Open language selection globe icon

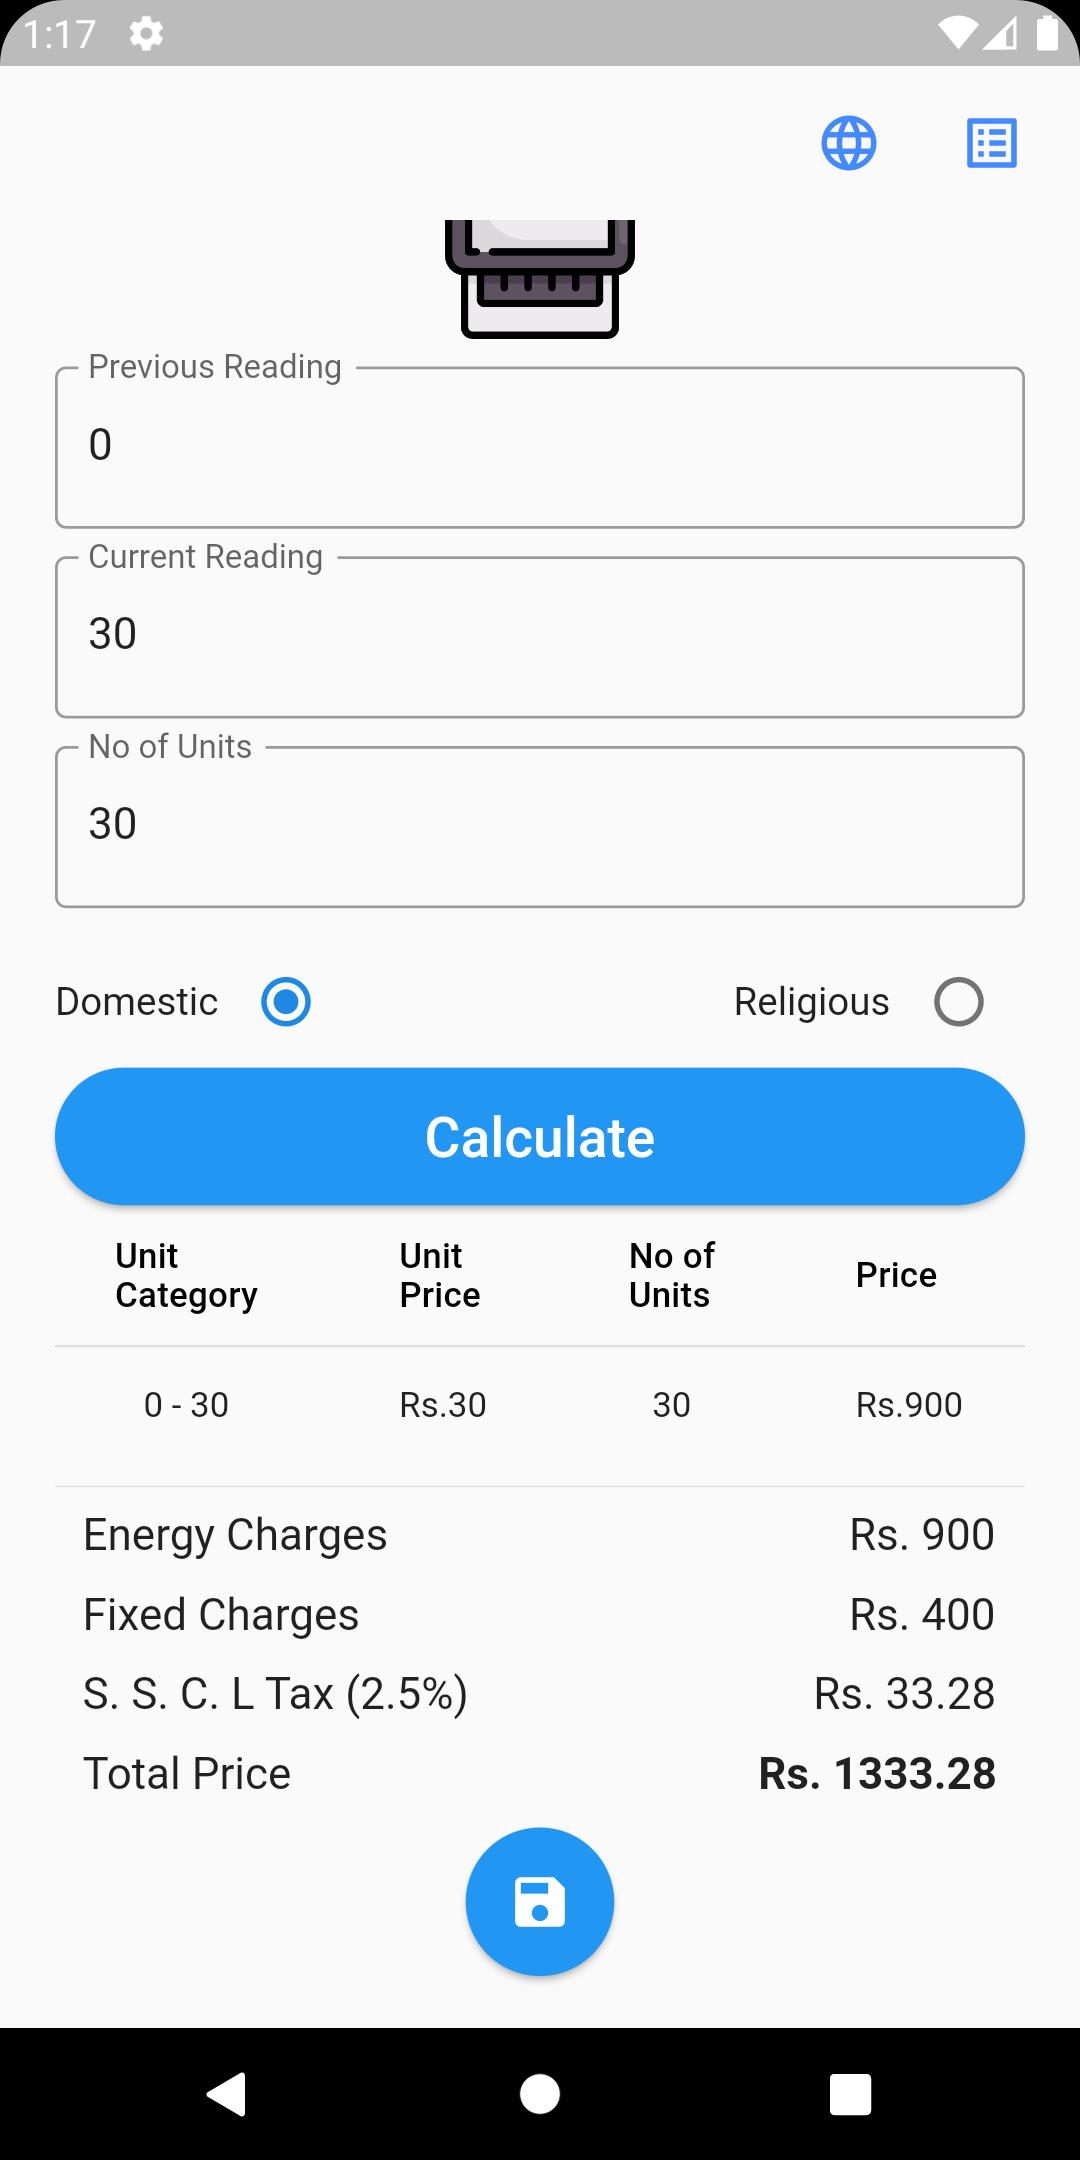[849, 143]
